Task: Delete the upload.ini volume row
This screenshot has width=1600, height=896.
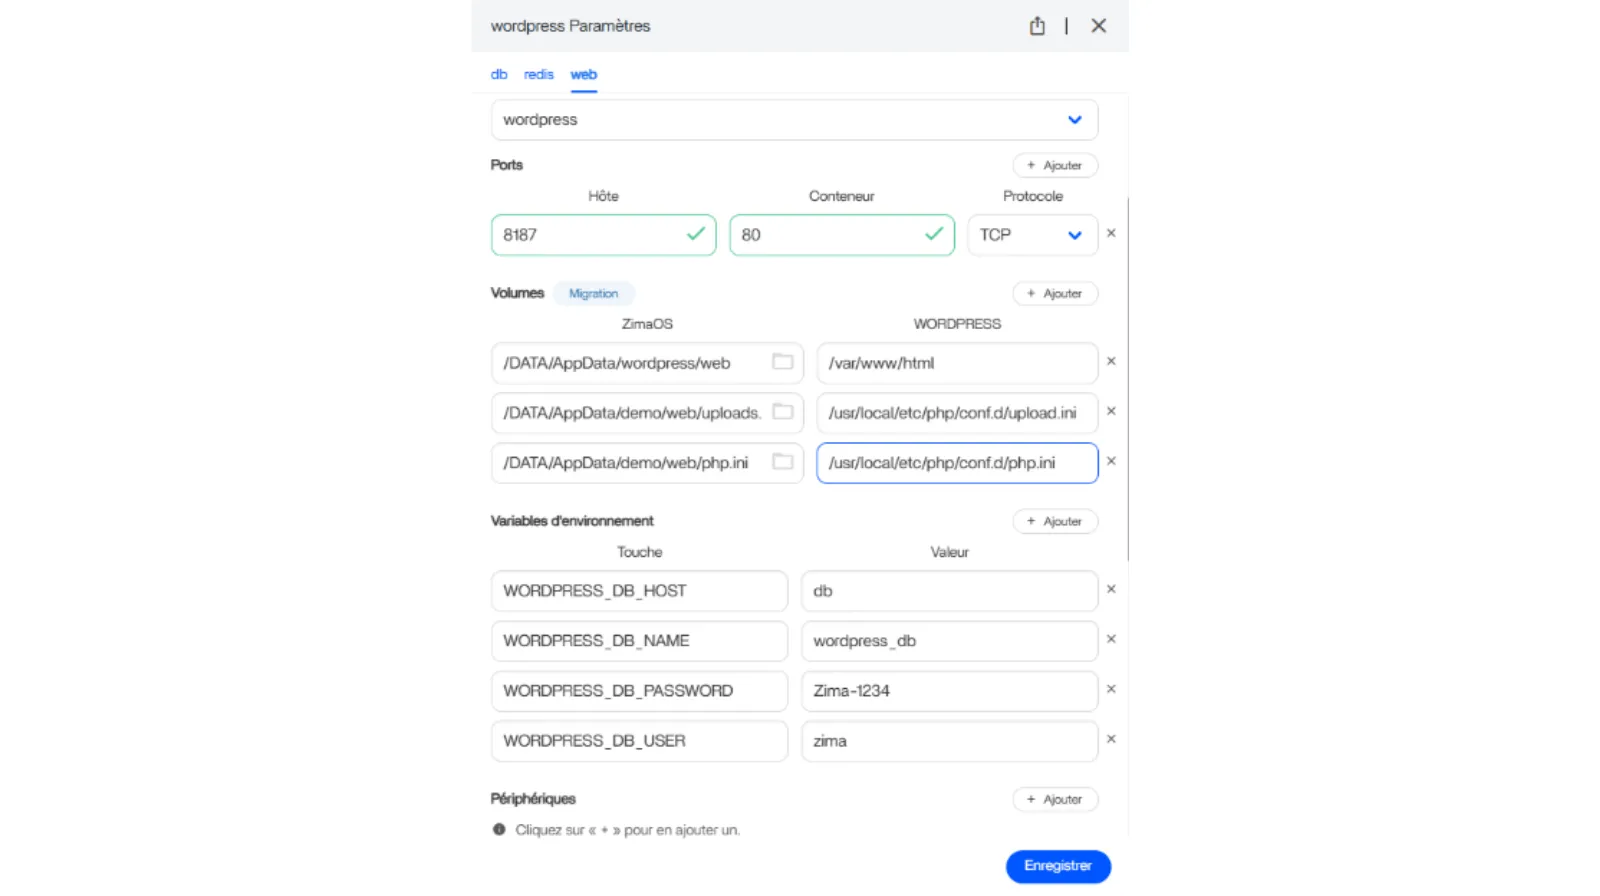Action: click(1111, 412)
